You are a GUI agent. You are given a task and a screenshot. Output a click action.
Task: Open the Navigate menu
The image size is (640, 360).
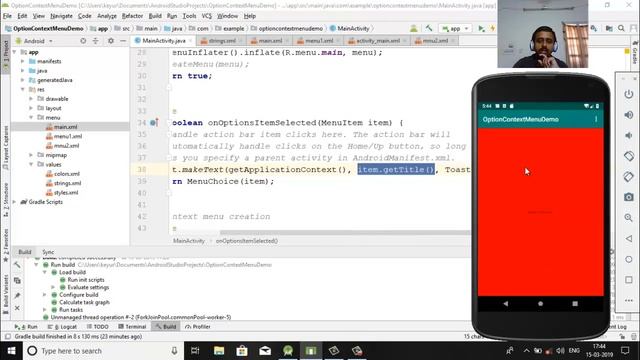click(61, 16)
